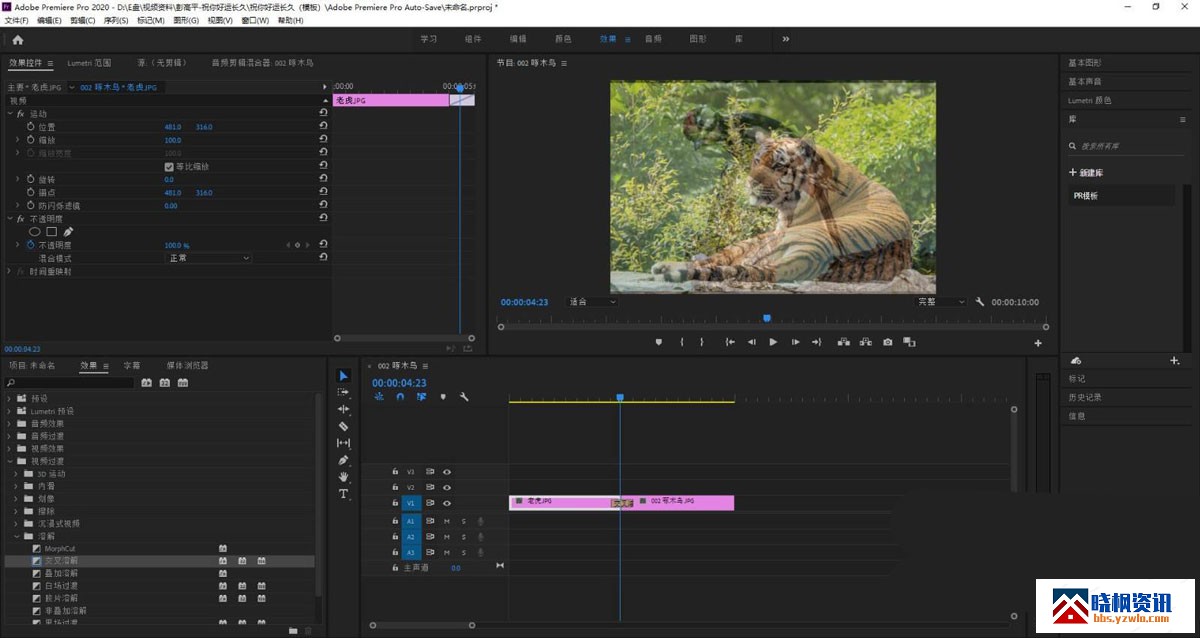
Task: Toggle visibility of track V3
Action: 447,471
